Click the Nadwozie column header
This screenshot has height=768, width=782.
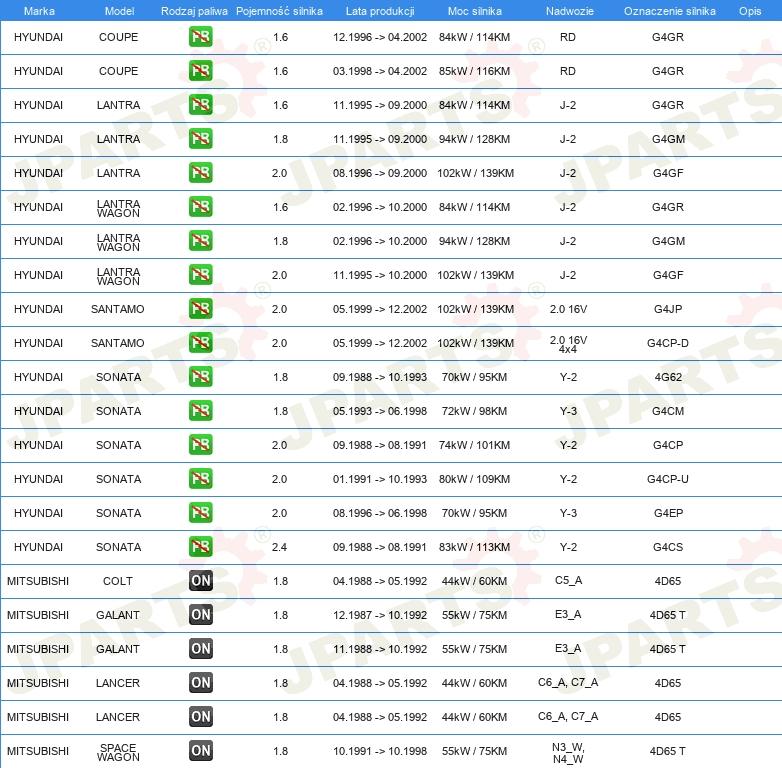coord(570,11)
